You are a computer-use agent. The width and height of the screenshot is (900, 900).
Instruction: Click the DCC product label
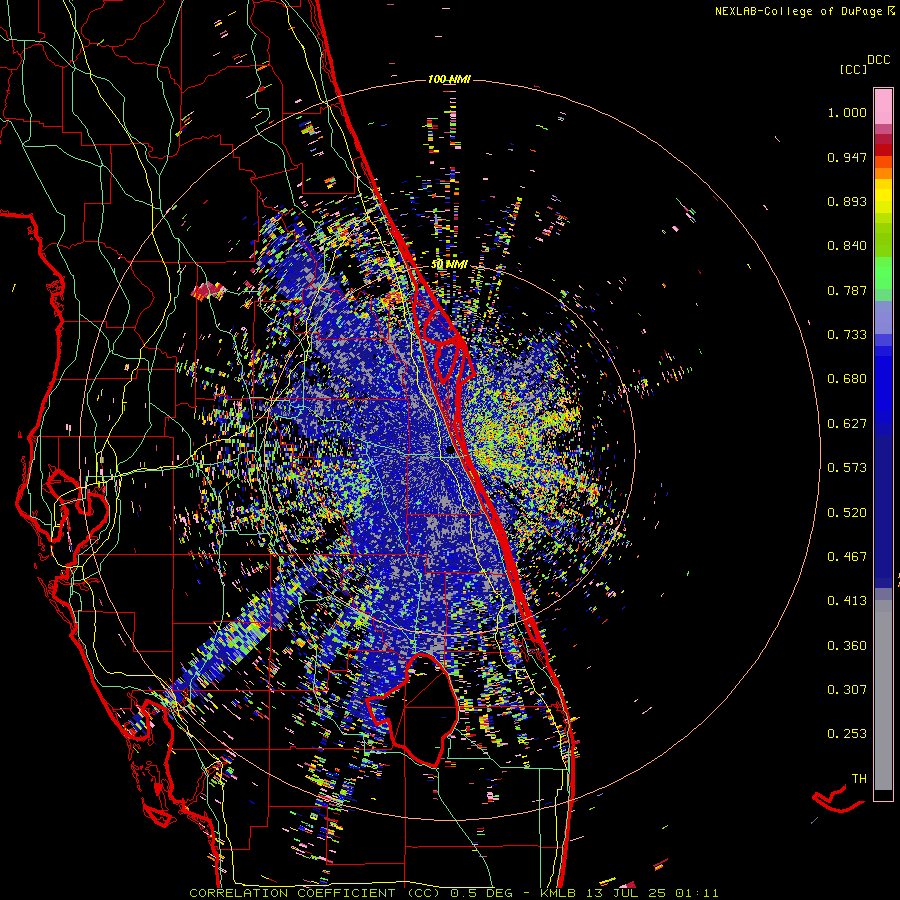[x=878, y=60]
